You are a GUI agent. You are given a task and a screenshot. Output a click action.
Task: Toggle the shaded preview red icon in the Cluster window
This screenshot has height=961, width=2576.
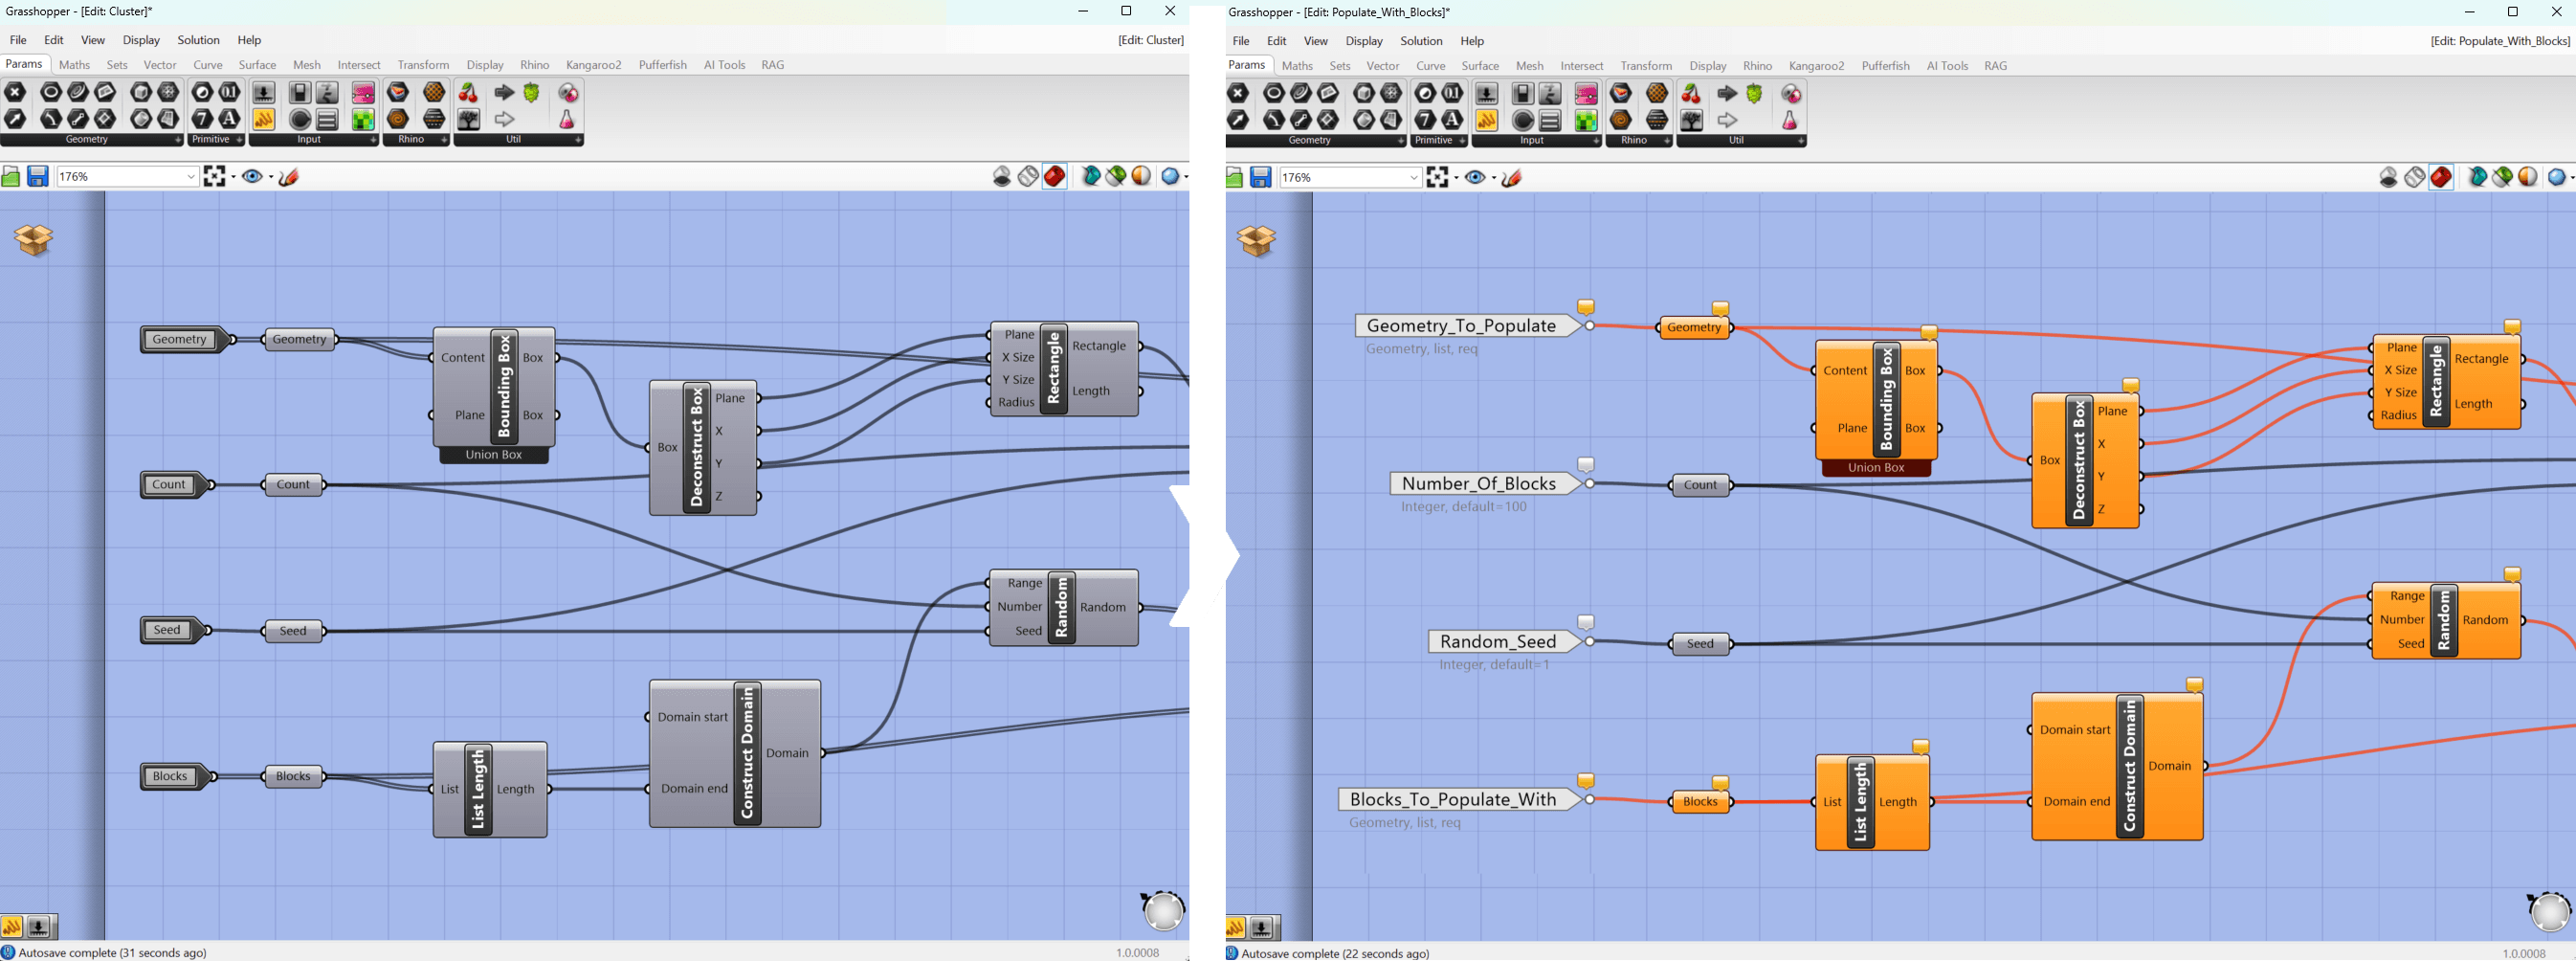[1054, 176]
